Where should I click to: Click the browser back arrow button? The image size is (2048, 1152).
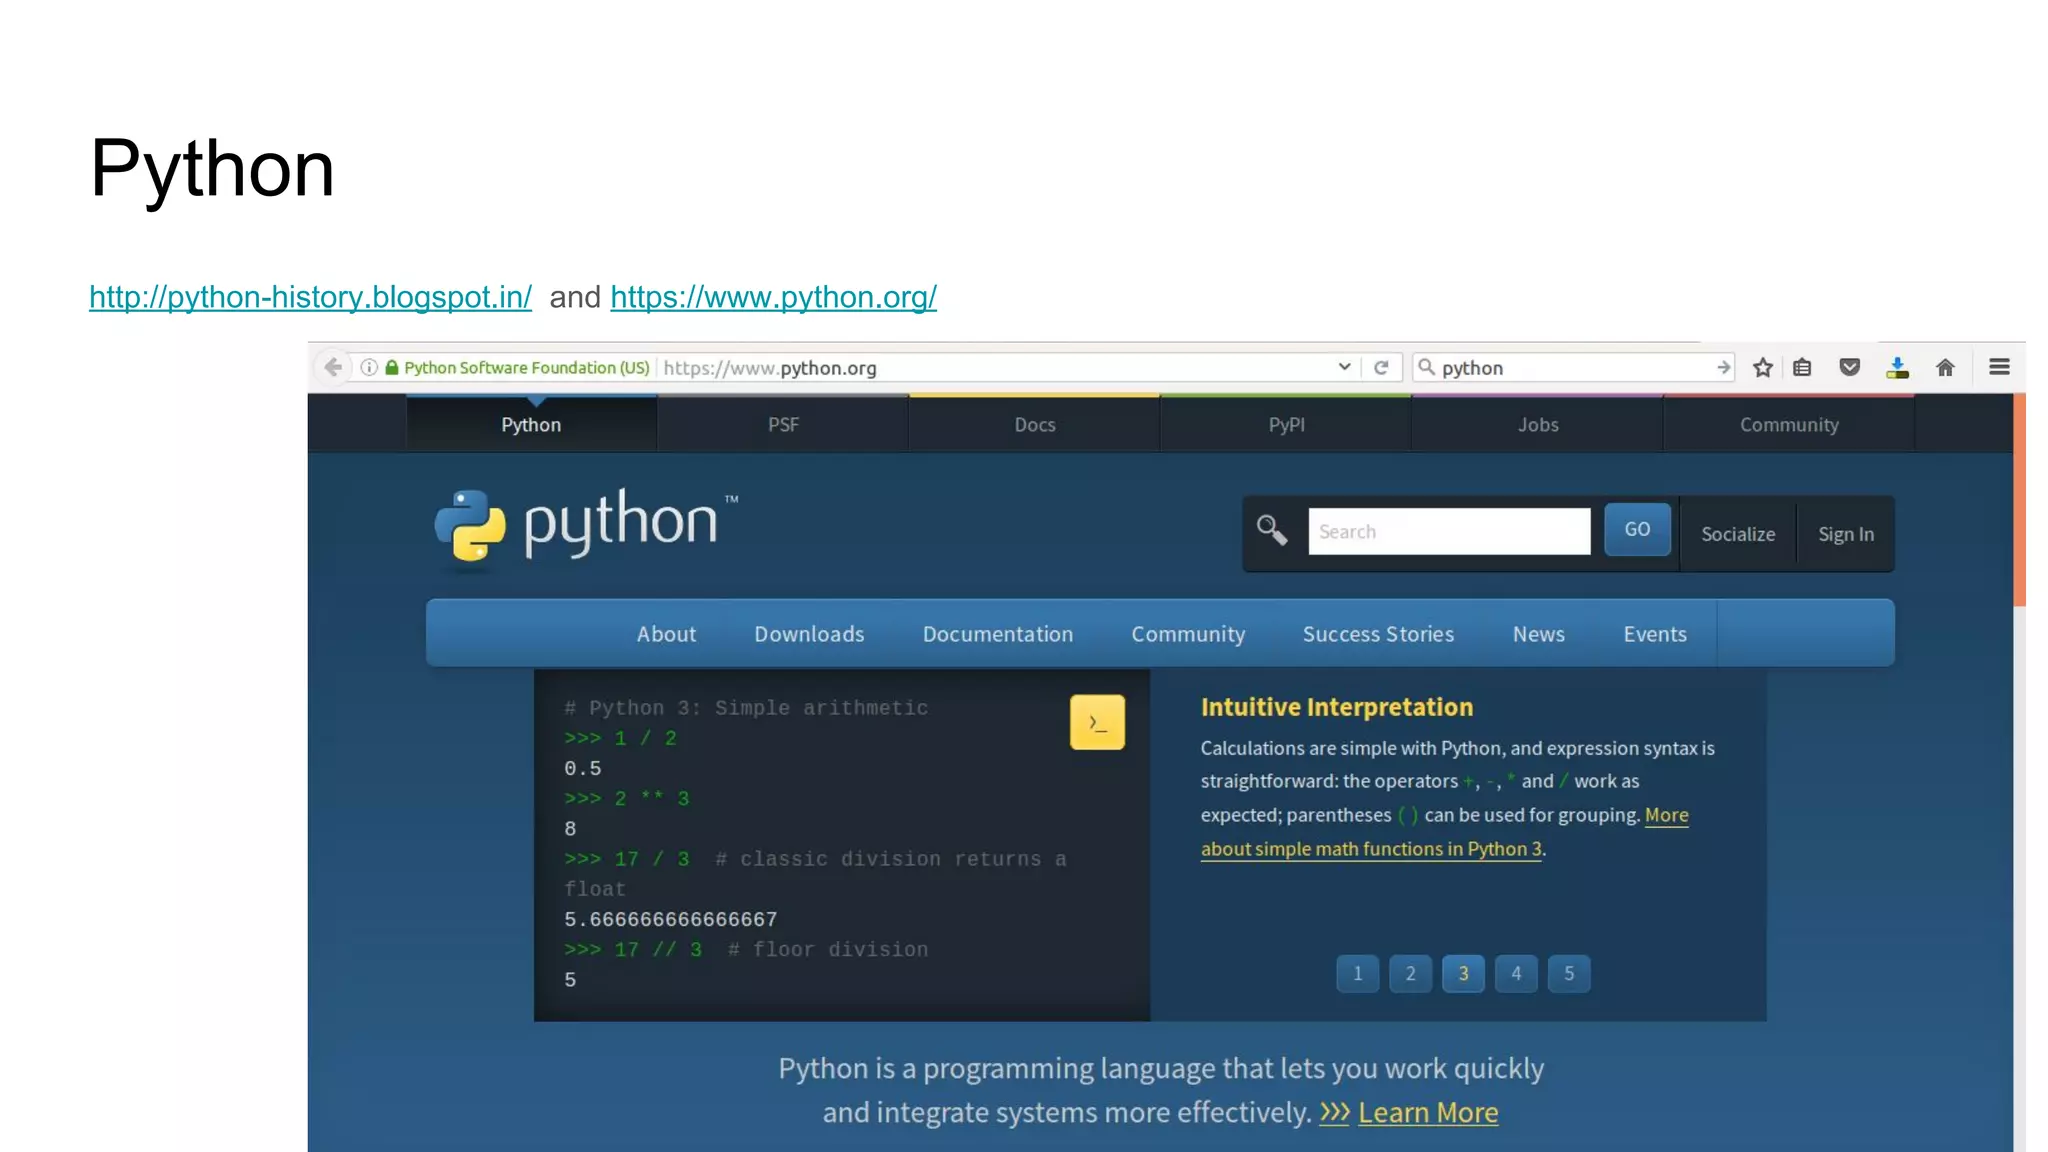point(333,368)
